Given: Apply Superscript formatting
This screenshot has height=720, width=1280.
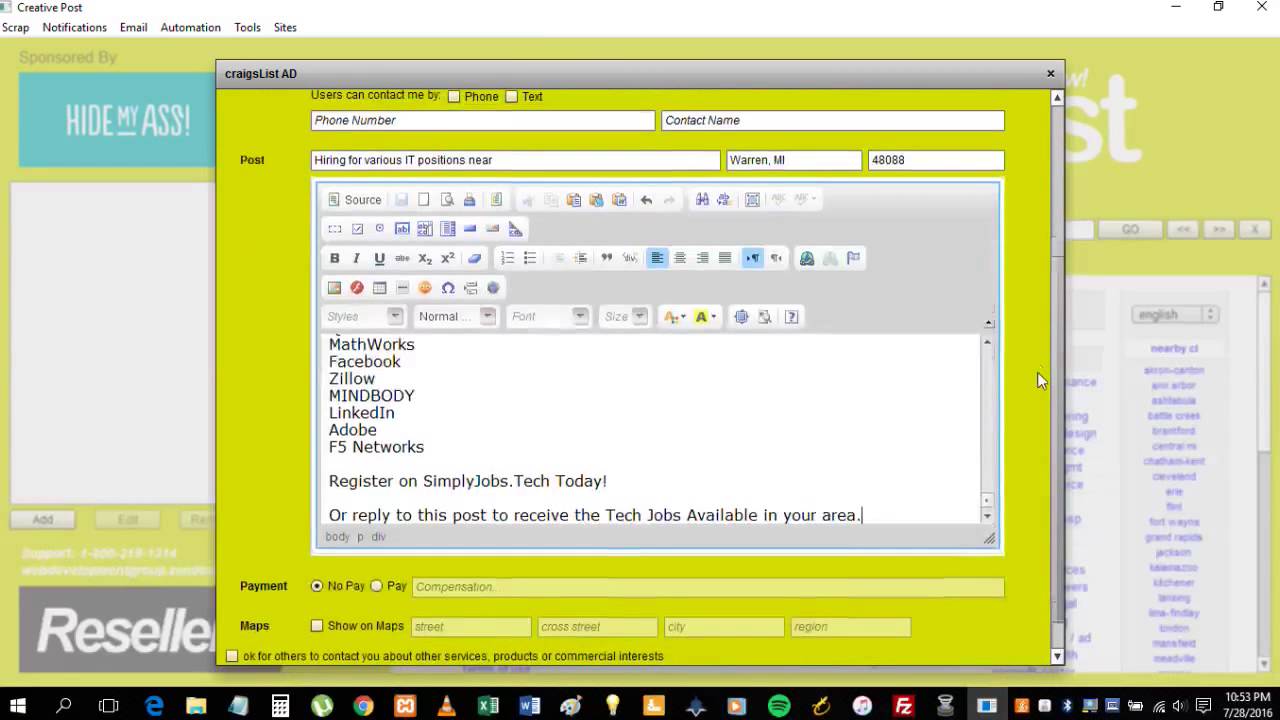Looking at the screenshot, I should [x=448, y=258].
